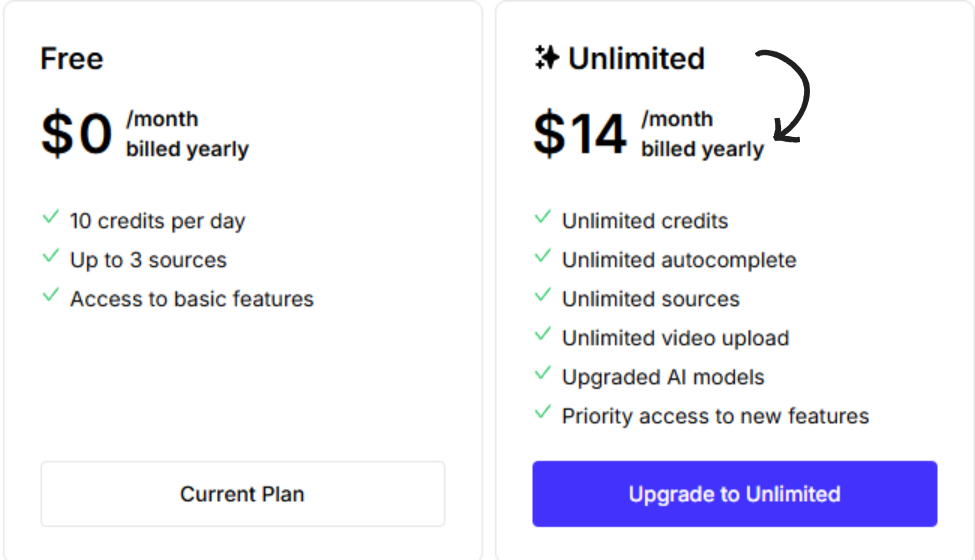975x560 pixels.
Task: Click billed yearly text under Unlimited plan
Action: tap(702, 149)
